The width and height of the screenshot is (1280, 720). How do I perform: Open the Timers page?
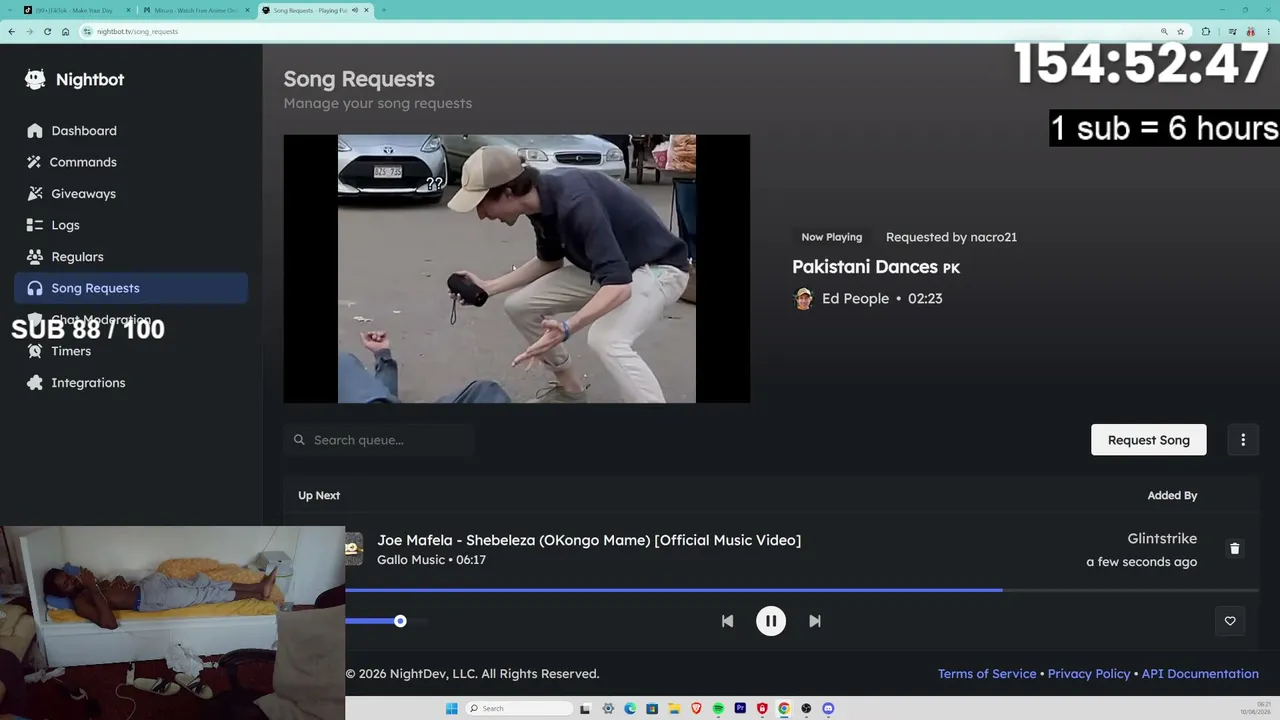point(131,351)
